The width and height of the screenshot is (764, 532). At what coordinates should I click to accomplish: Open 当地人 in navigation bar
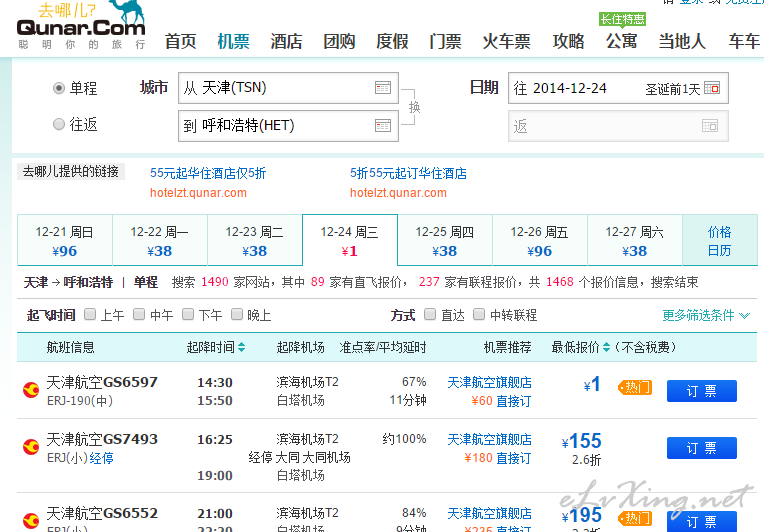(x=682, y=41)
